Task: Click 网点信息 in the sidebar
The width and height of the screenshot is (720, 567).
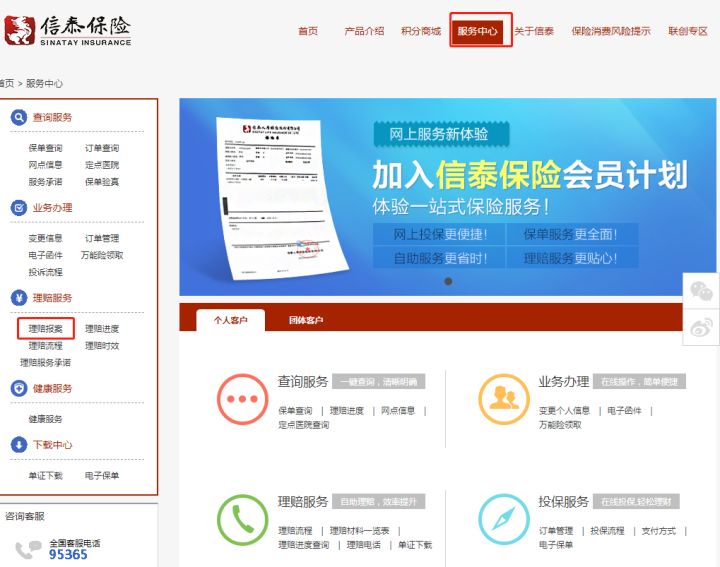Action: 45,165
